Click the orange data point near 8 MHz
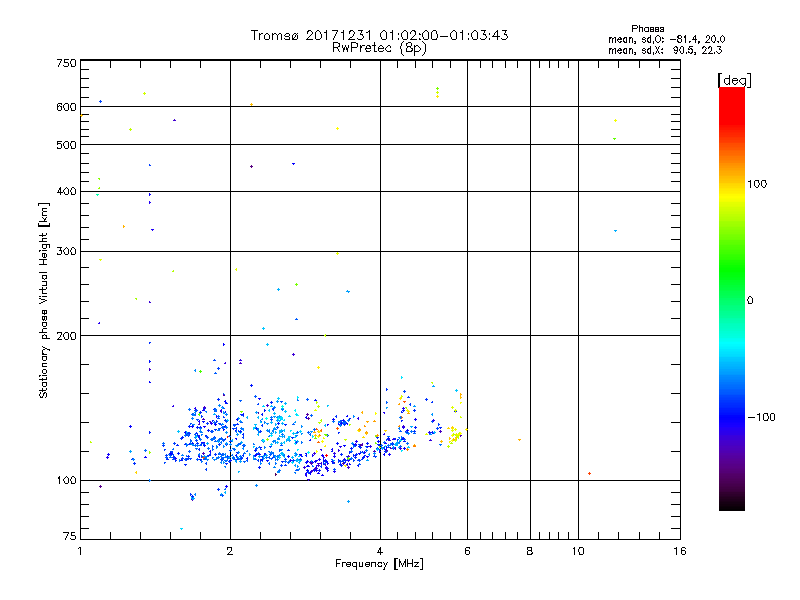The image size is (800, 600). tap(519, 440)
